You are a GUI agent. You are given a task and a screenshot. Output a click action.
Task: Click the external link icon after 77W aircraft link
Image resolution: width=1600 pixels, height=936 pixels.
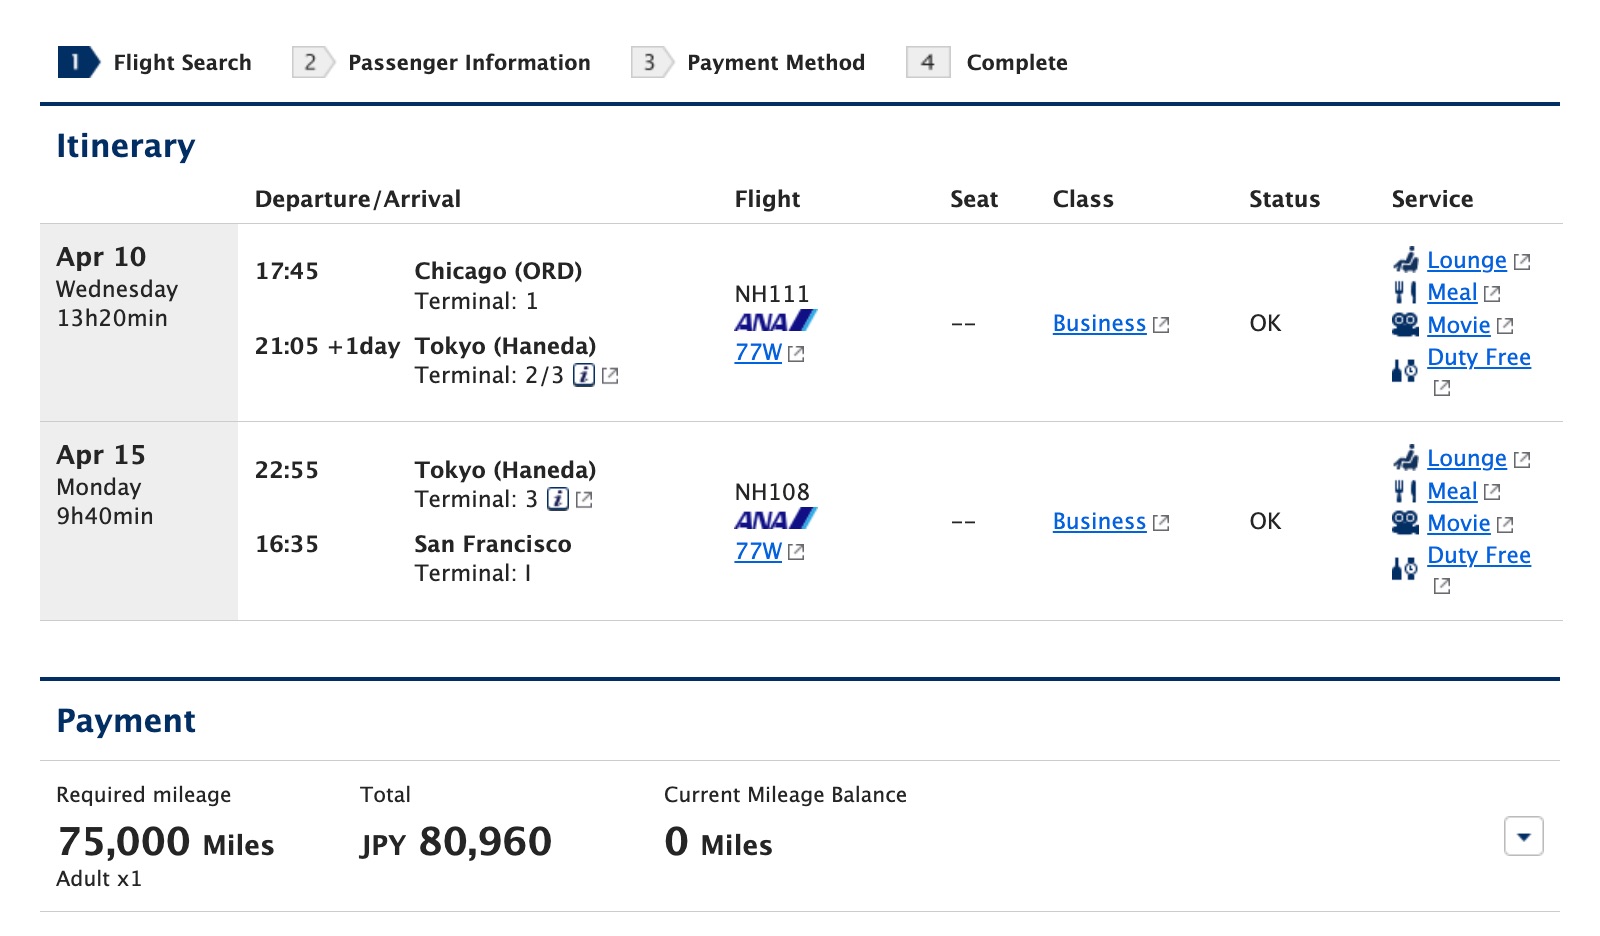pyautogui.click(x=796, y=352)
